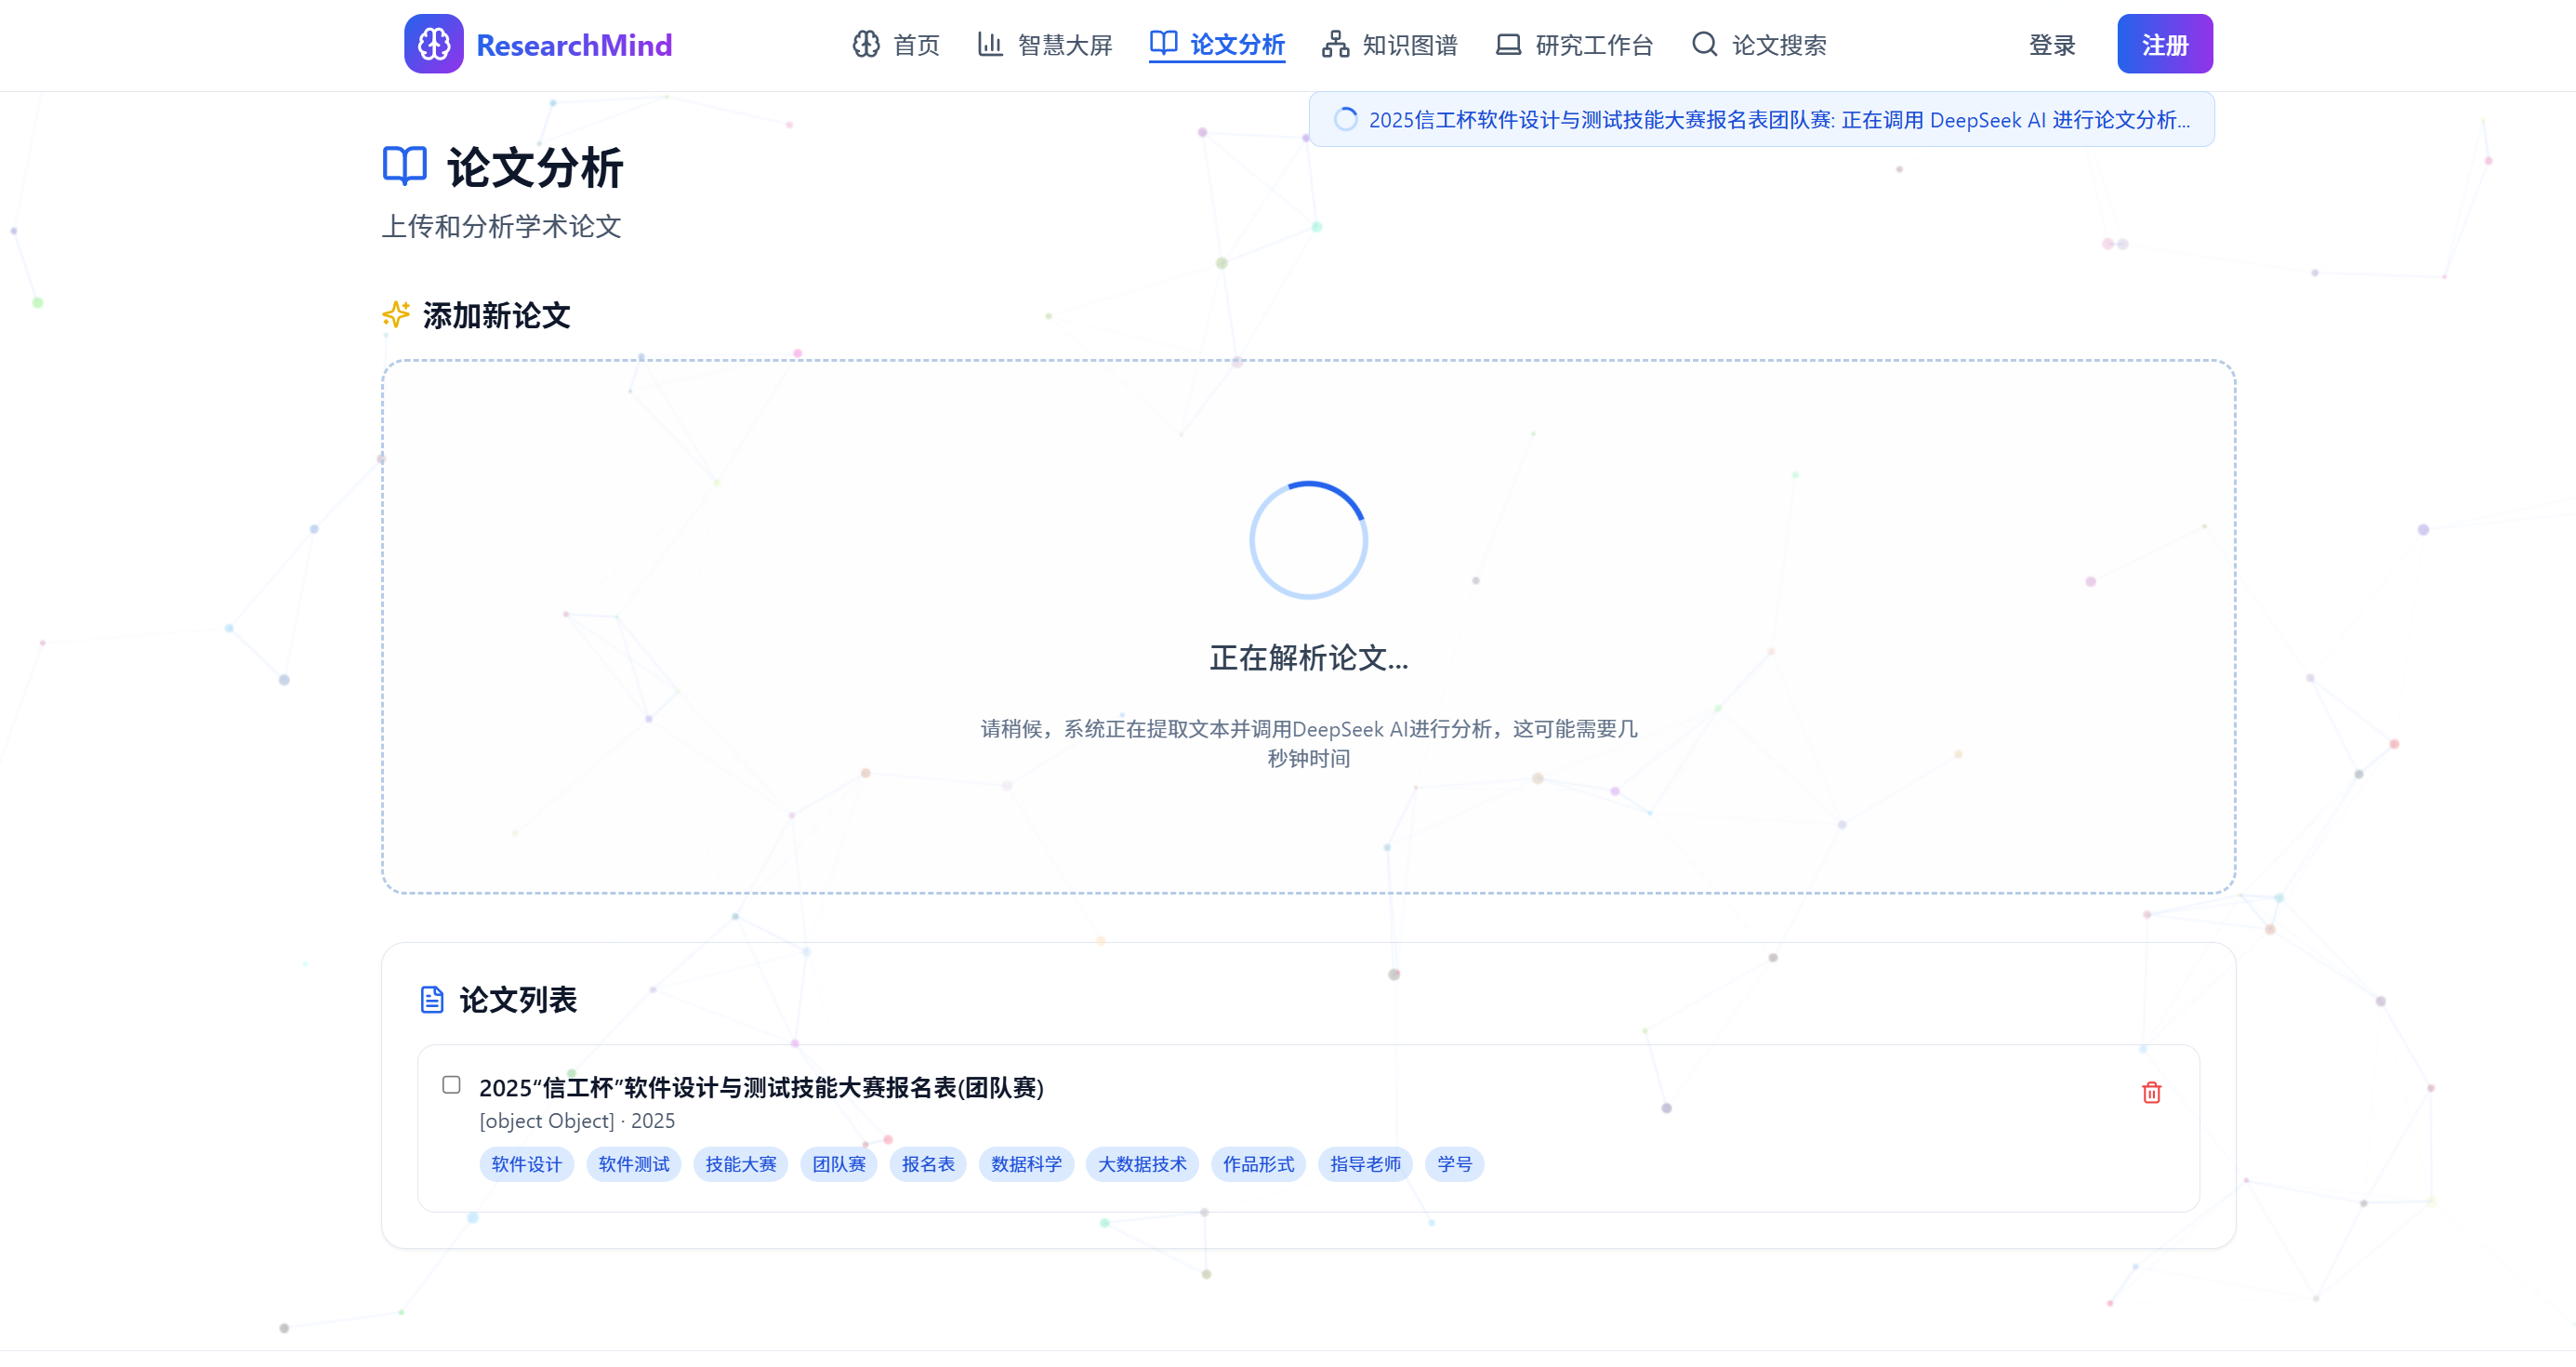The width and height of the screenshot is (2576, 1367).
Task: Click the network icon for 知识图谱
Action: coord(1335,44)
